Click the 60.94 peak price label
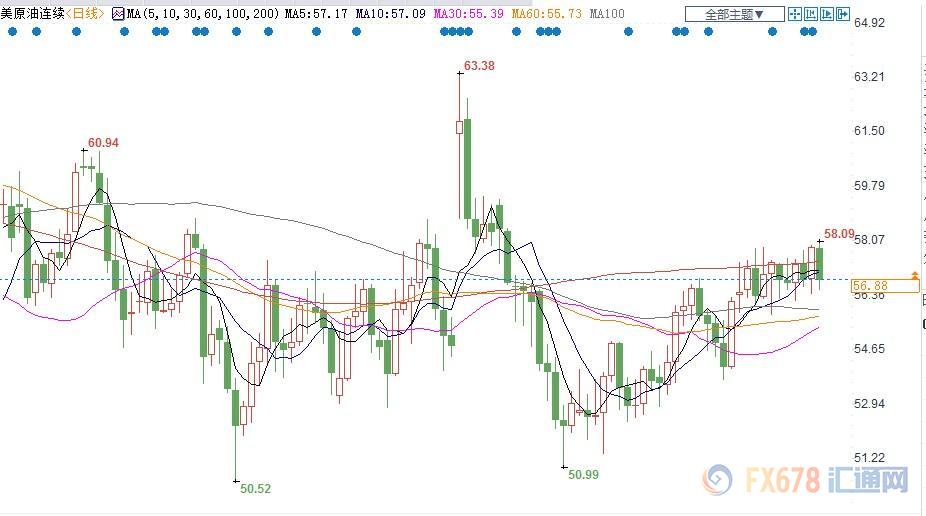This screenshot has width=926, height=516. point(103,142)
